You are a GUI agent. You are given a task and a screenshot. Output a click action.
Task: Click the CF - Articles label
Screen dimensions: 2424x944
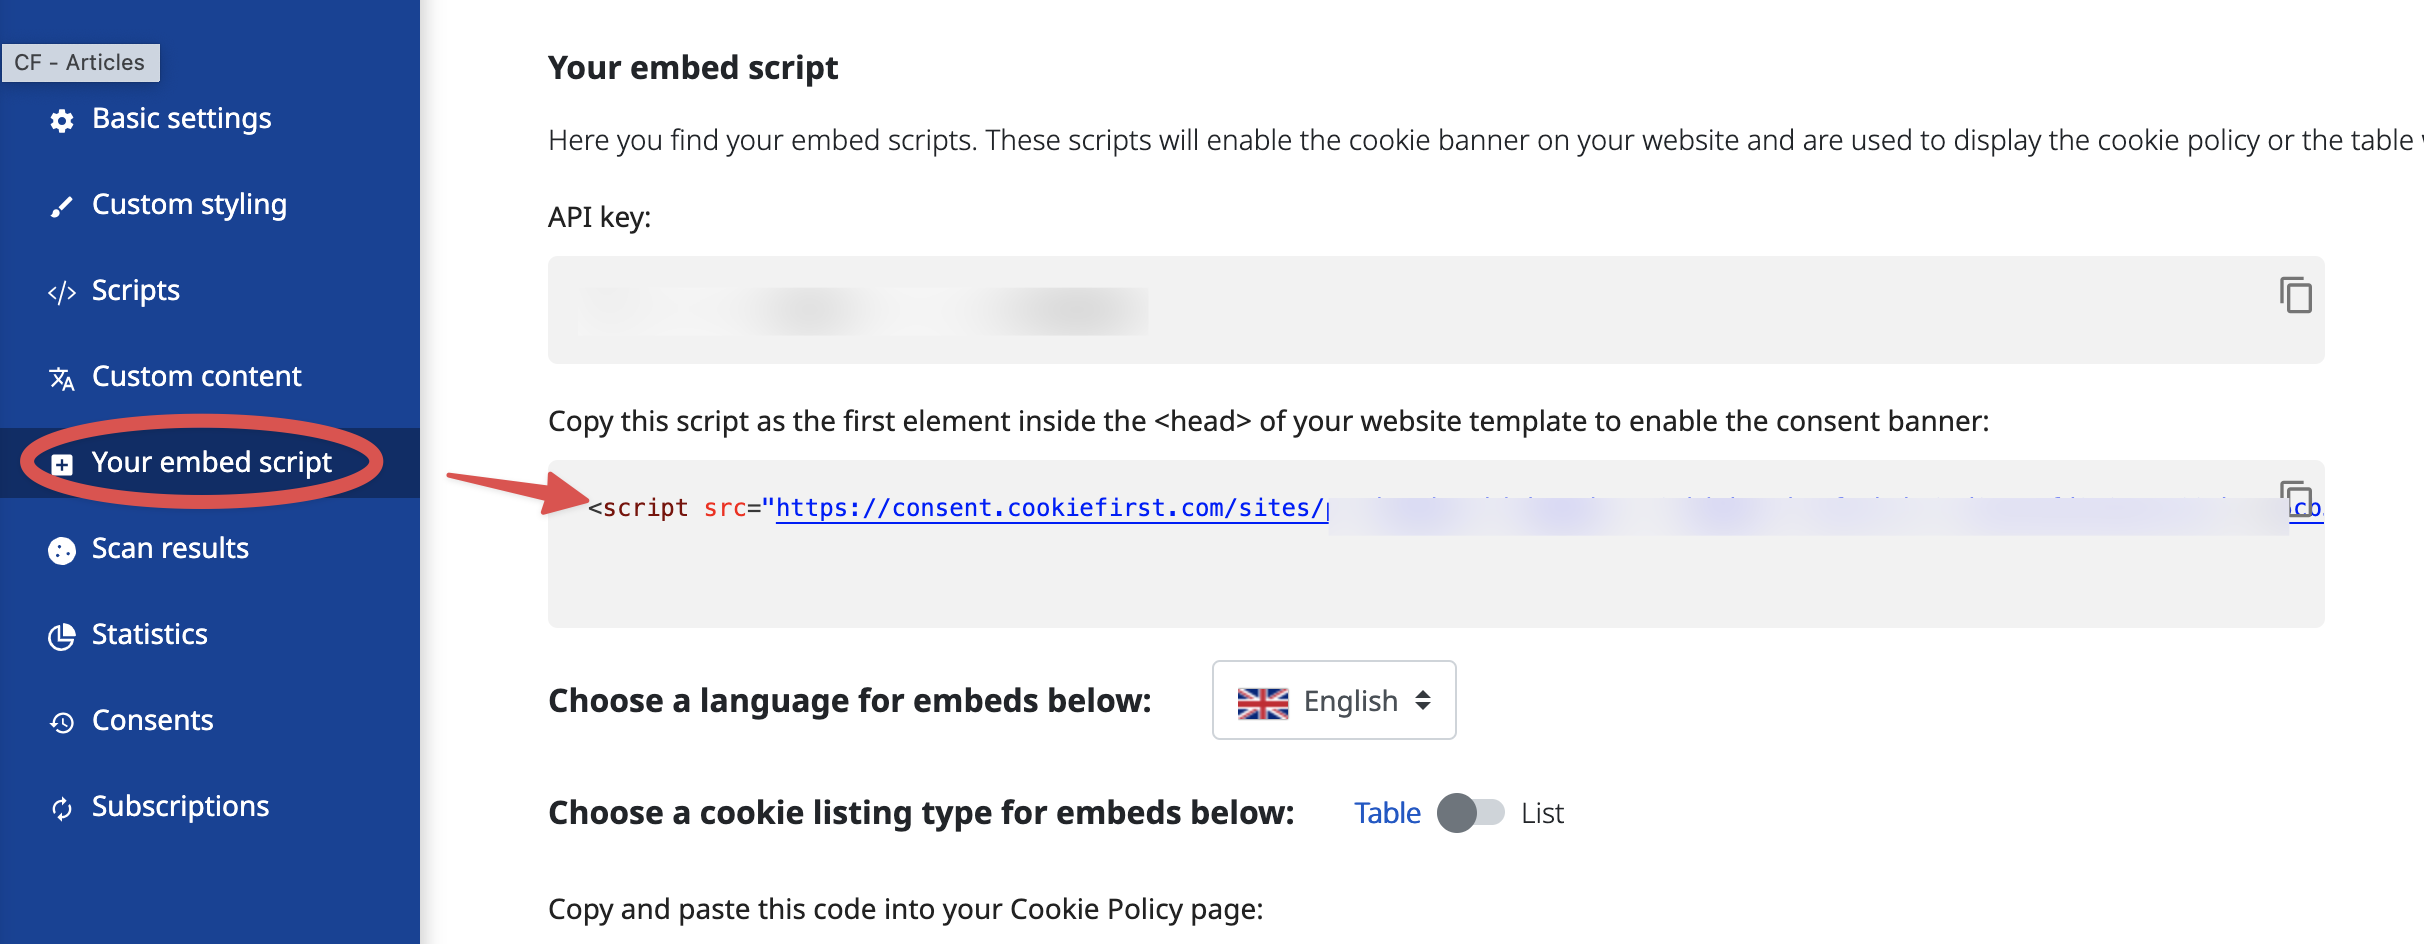[x=80, y=63]
